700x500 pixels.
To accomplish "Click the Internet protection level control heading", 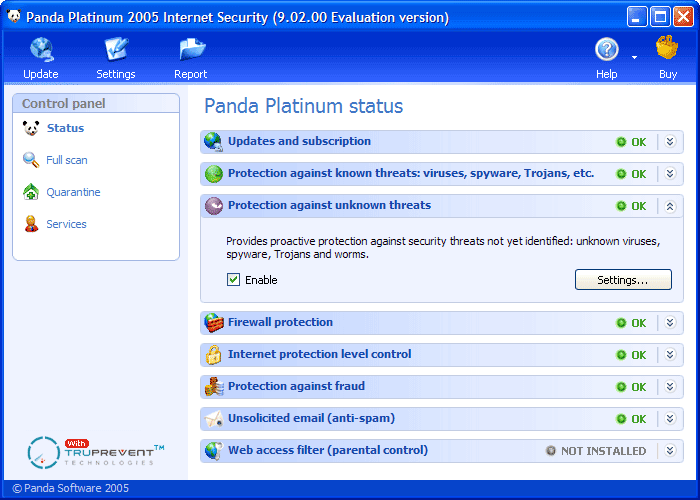I will pyautogui.click(x=320, y=354).
